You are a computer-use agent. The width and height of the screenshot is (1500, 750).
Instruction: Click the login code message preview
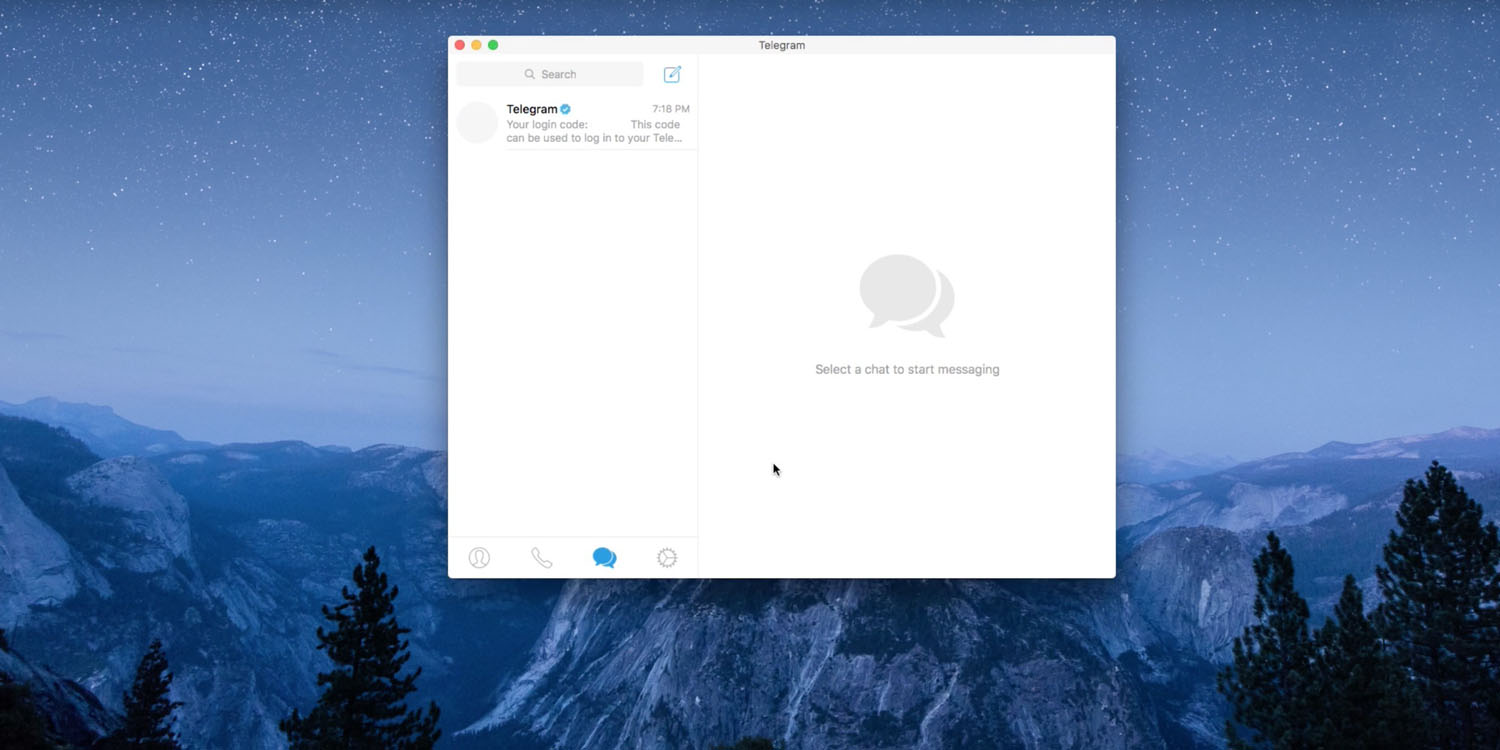point(593,131)
